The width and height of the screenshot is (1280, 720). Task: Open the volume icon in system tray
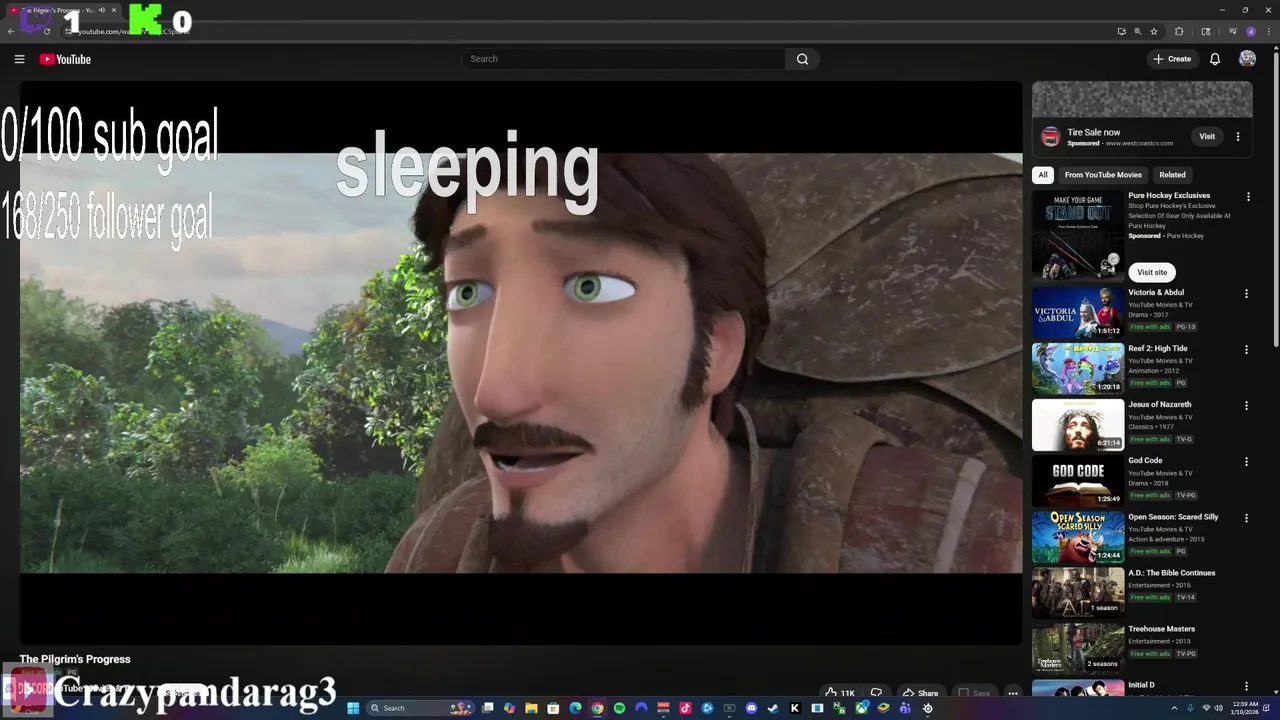pyautogui.click(x=1218, y=708)
